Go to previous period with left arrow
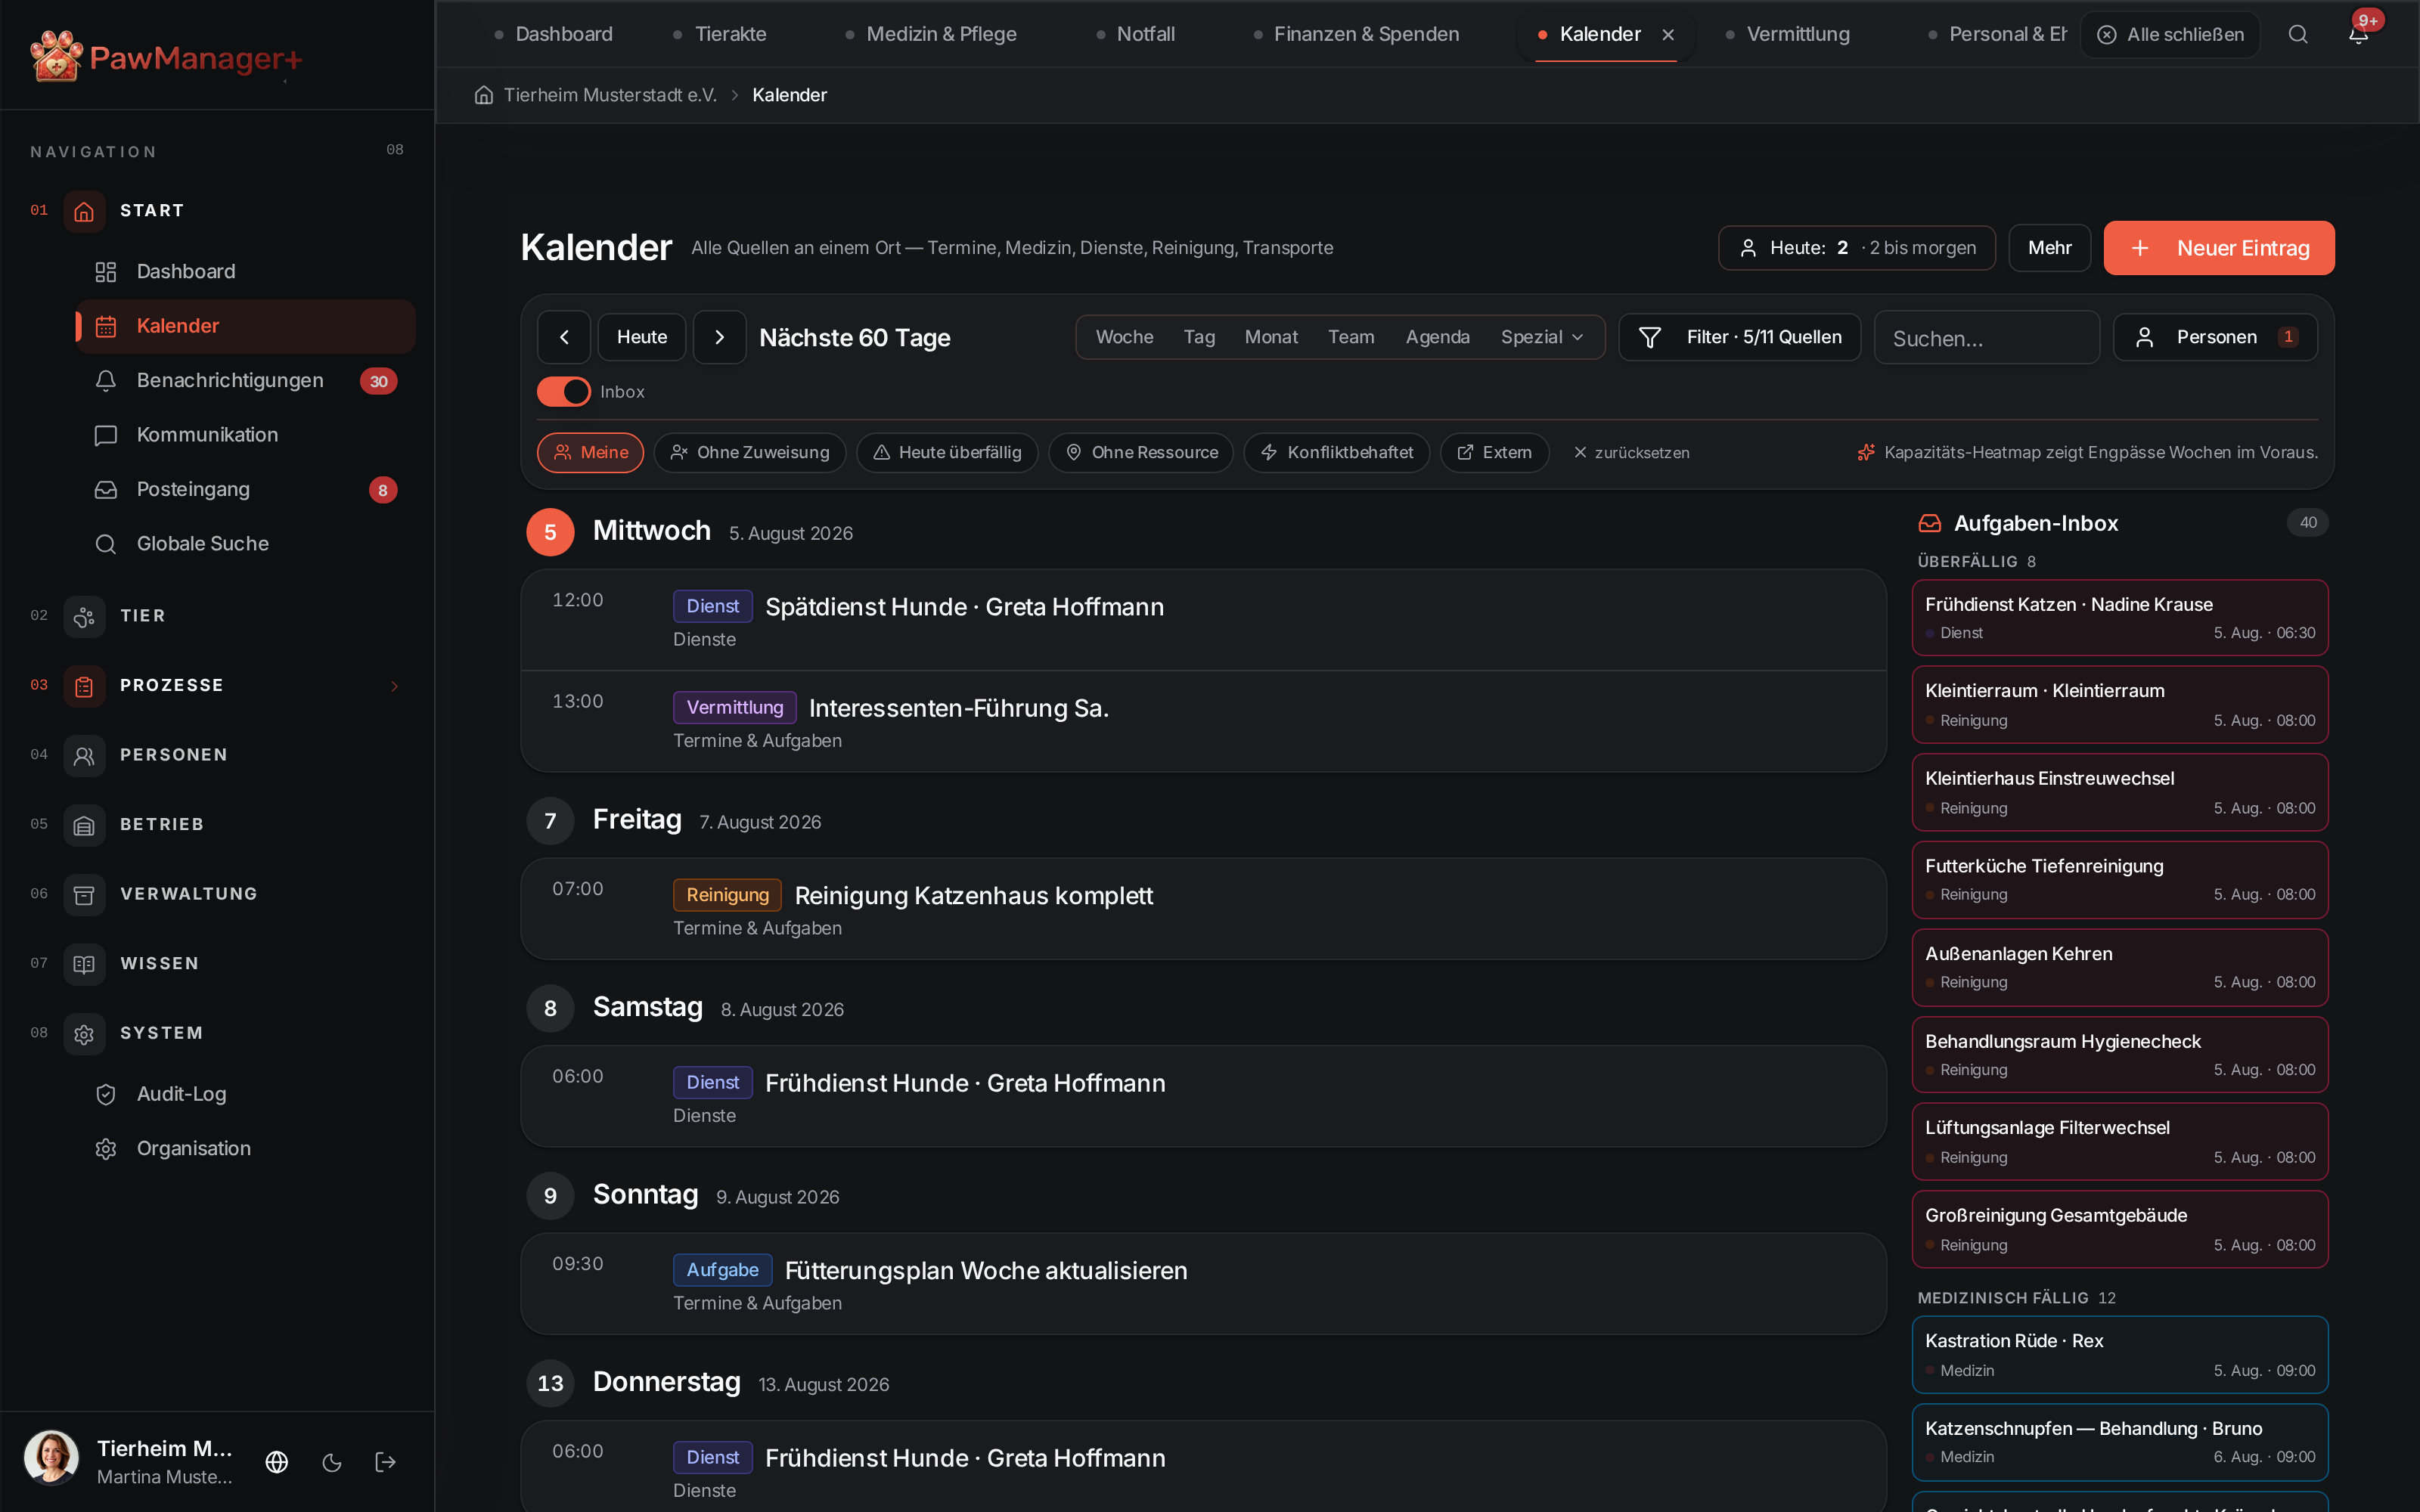The height and width of the screenshot is (1512, 2420). 564,337
